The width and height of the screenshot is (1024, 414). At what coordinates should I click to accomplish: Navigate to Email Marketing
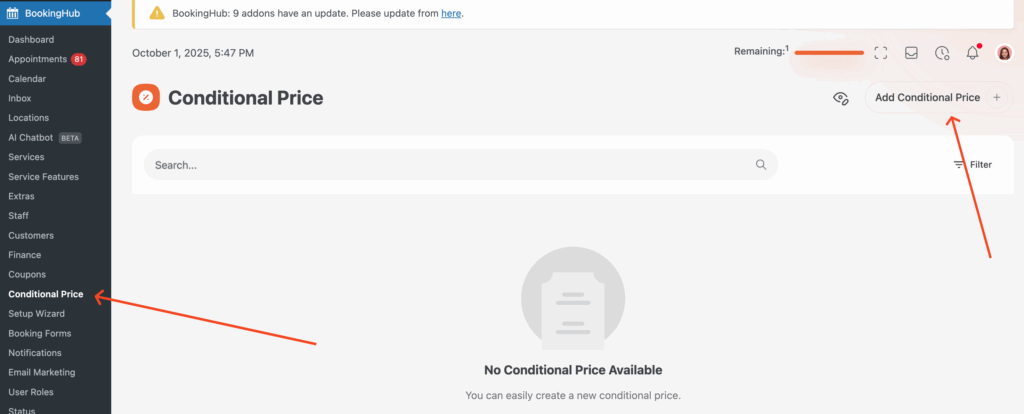tap(41, 372)
